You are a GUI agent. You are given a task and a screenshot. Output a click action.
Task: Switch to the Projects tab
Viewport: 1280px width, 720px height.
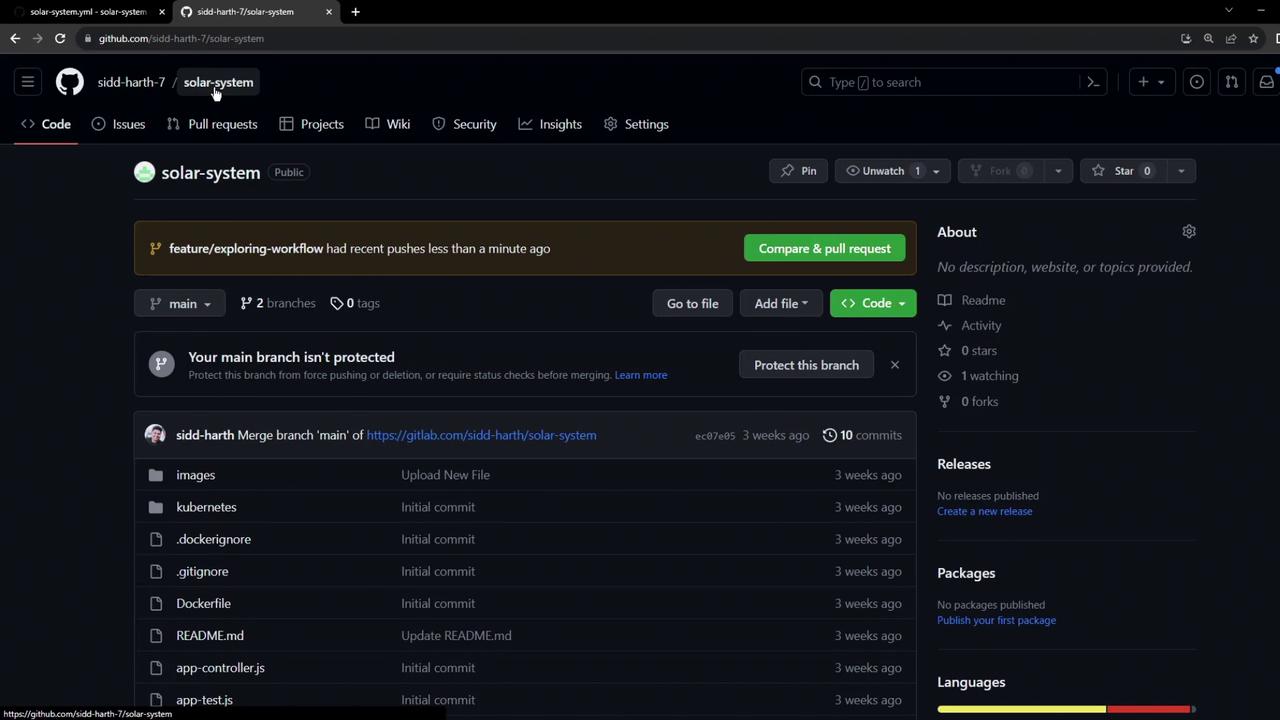312,124
